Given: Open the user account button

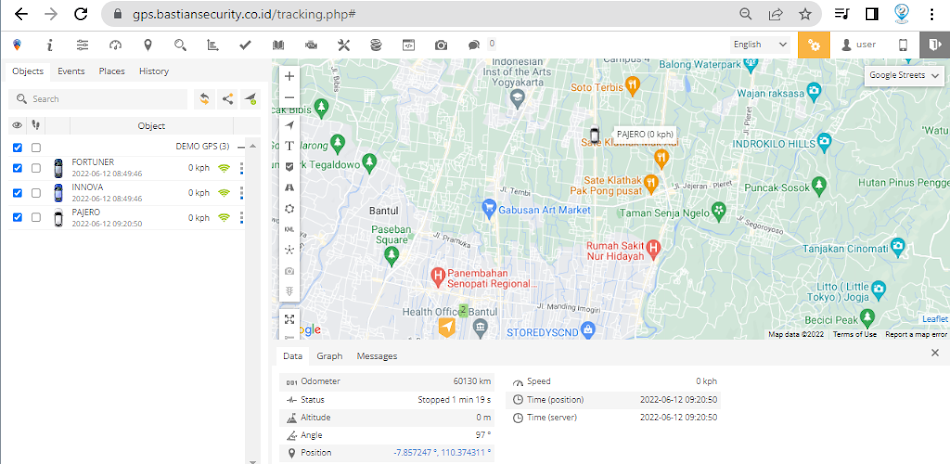Looking at the screenshot, I should (x=859, y=45).
